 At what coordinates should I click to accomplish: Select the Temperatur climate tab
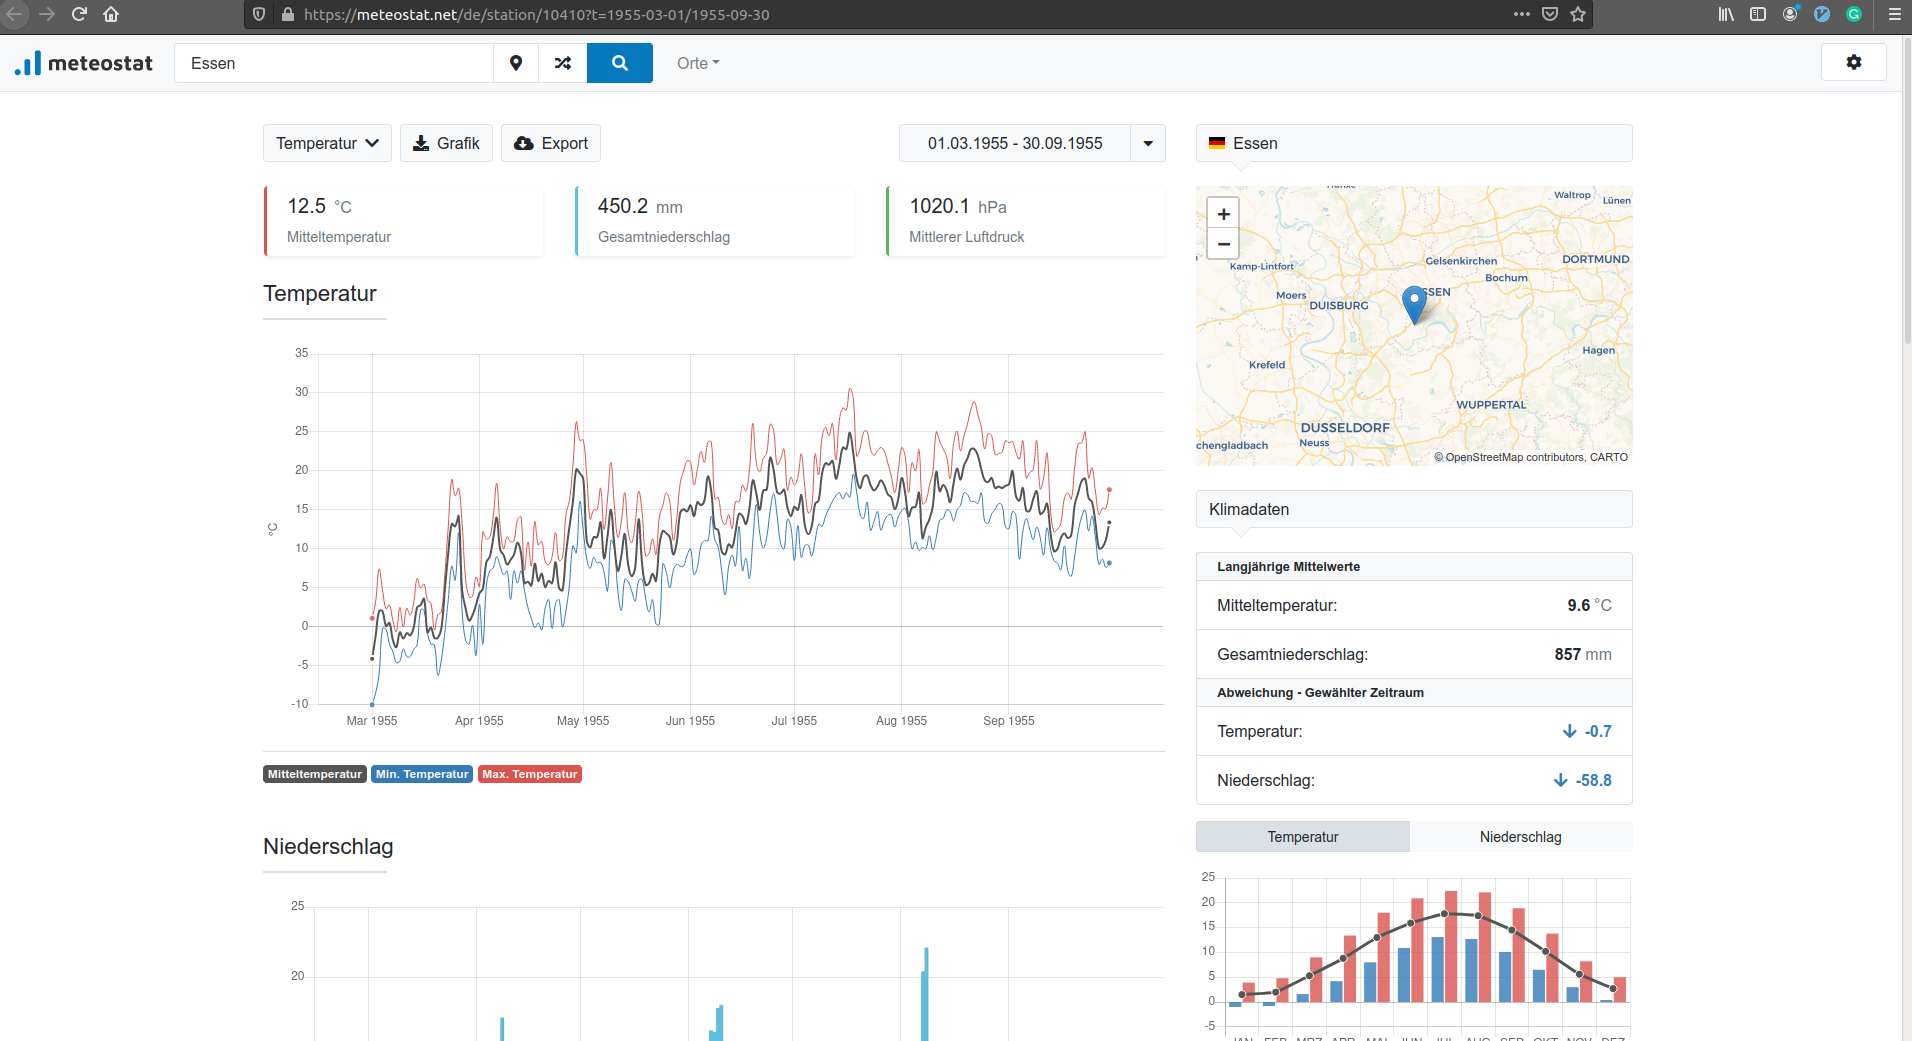pyautogui.click(x=1301, y=837)
